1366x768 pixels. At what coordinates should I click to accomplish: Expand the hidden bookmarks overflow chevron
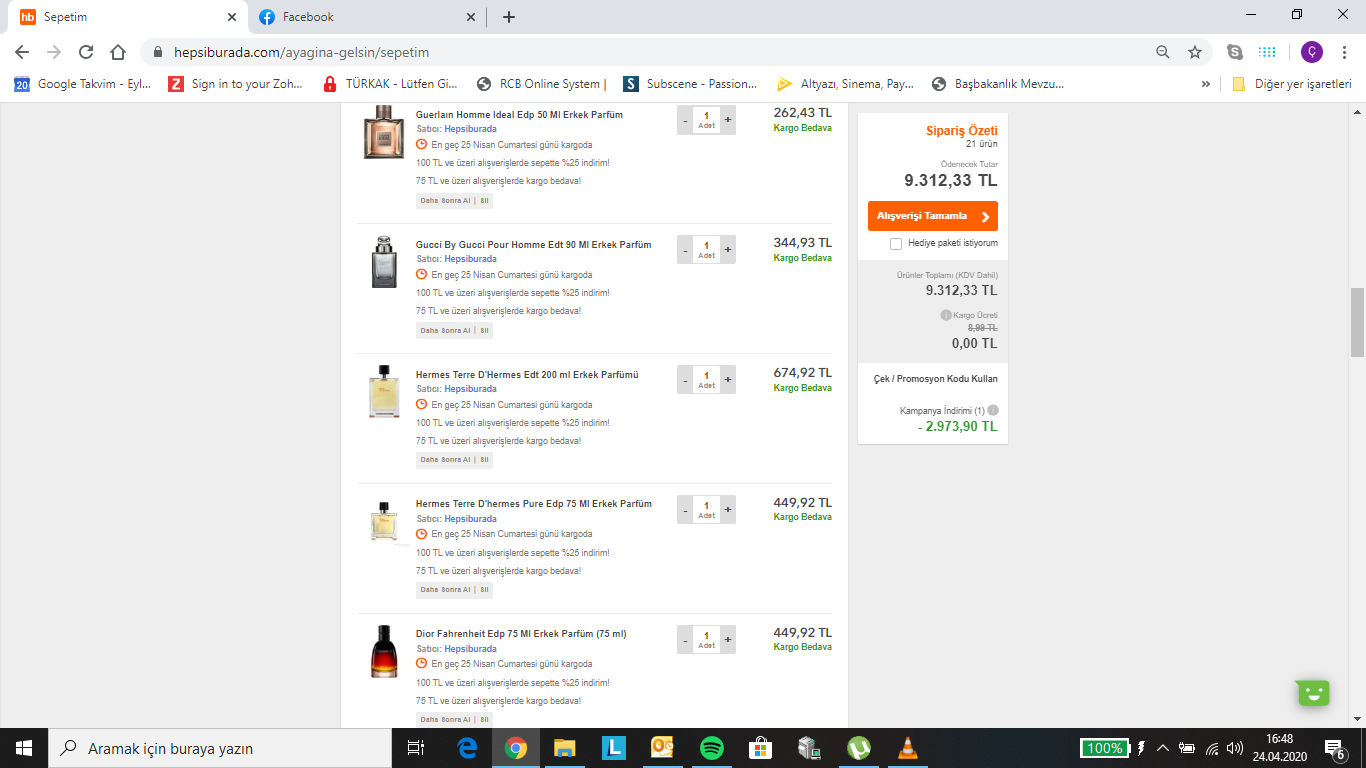[x=1206, y=84]
